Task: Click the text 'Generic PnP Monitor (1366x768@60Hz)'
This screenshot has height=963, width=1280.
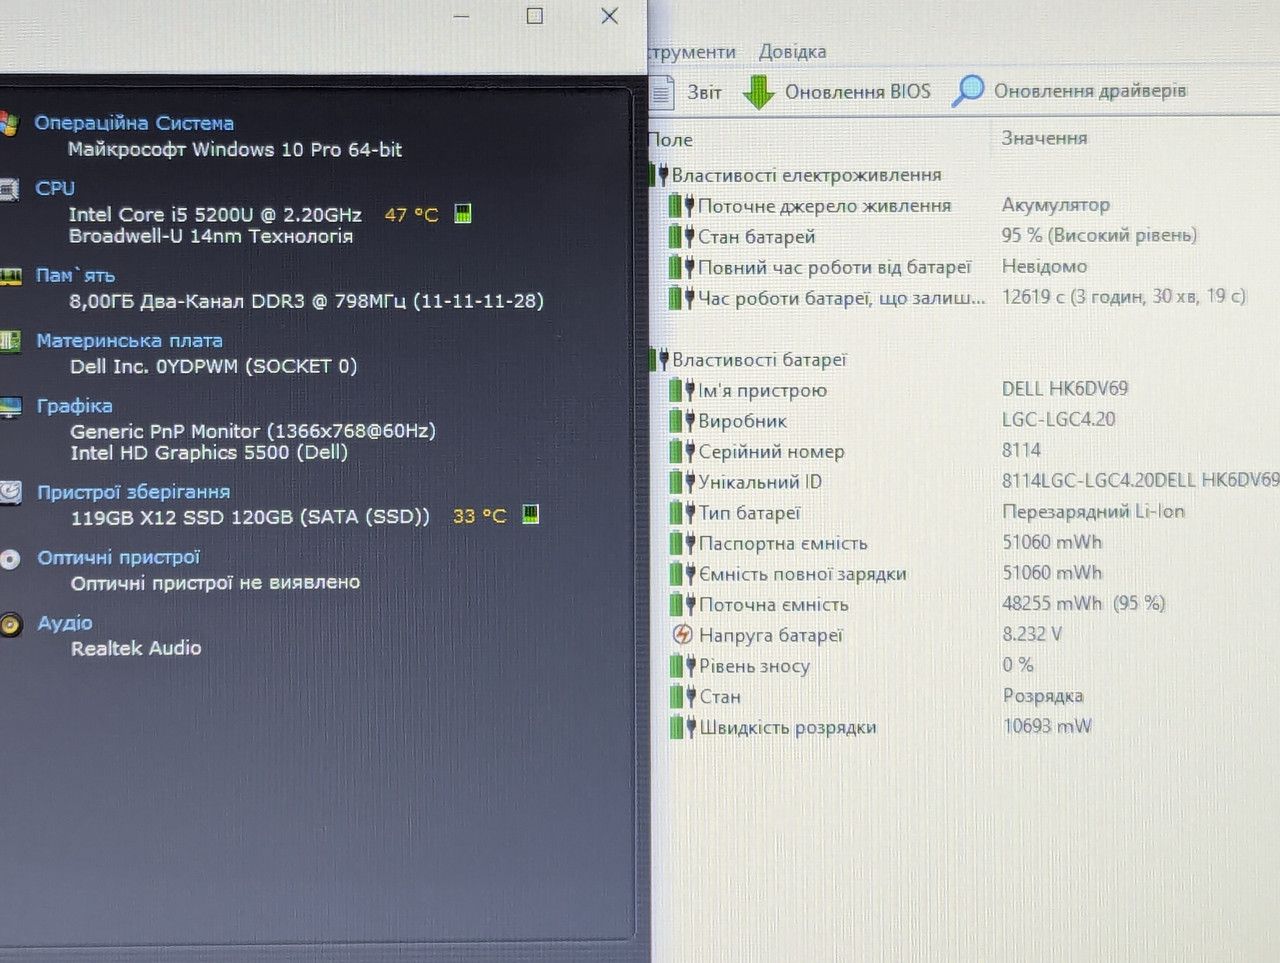Action: (x=253, y=431)
